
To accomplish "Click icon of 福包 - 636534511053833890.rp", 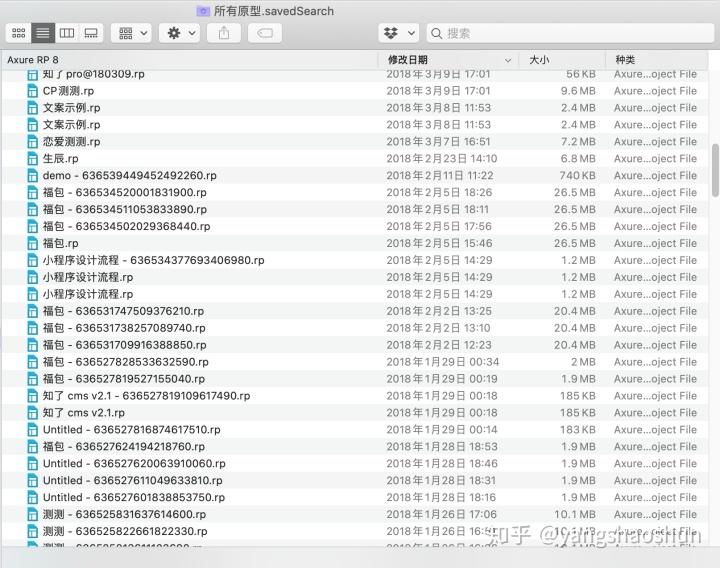I will [32, 210].
